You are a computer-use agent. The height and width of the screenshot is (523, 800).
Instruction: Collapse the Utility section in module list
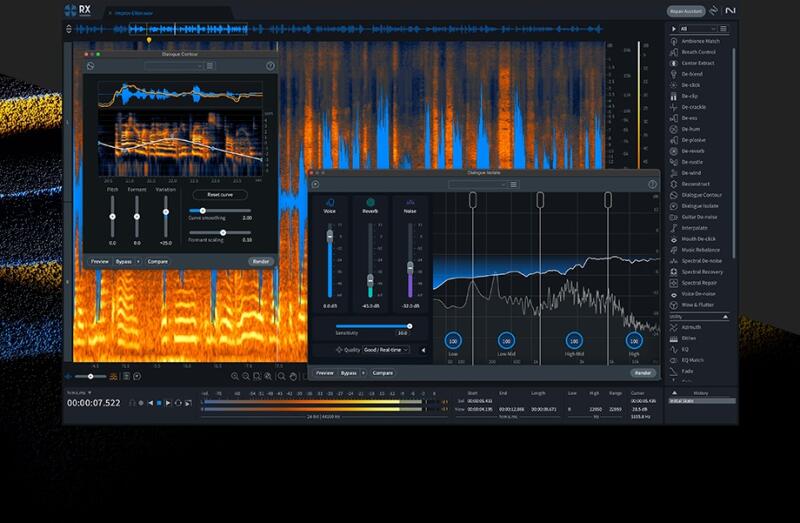(x=727, y=316)
